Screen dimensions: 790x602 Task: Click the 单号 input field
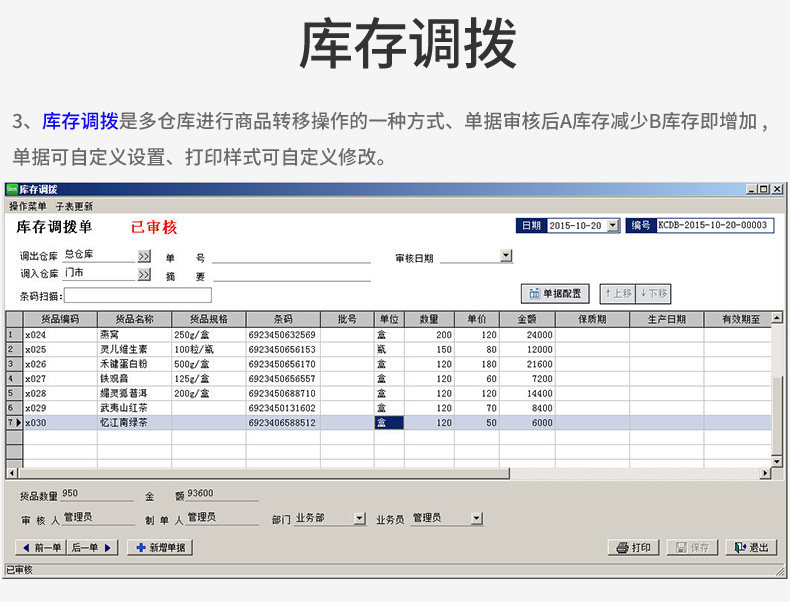tap(291, 257)
